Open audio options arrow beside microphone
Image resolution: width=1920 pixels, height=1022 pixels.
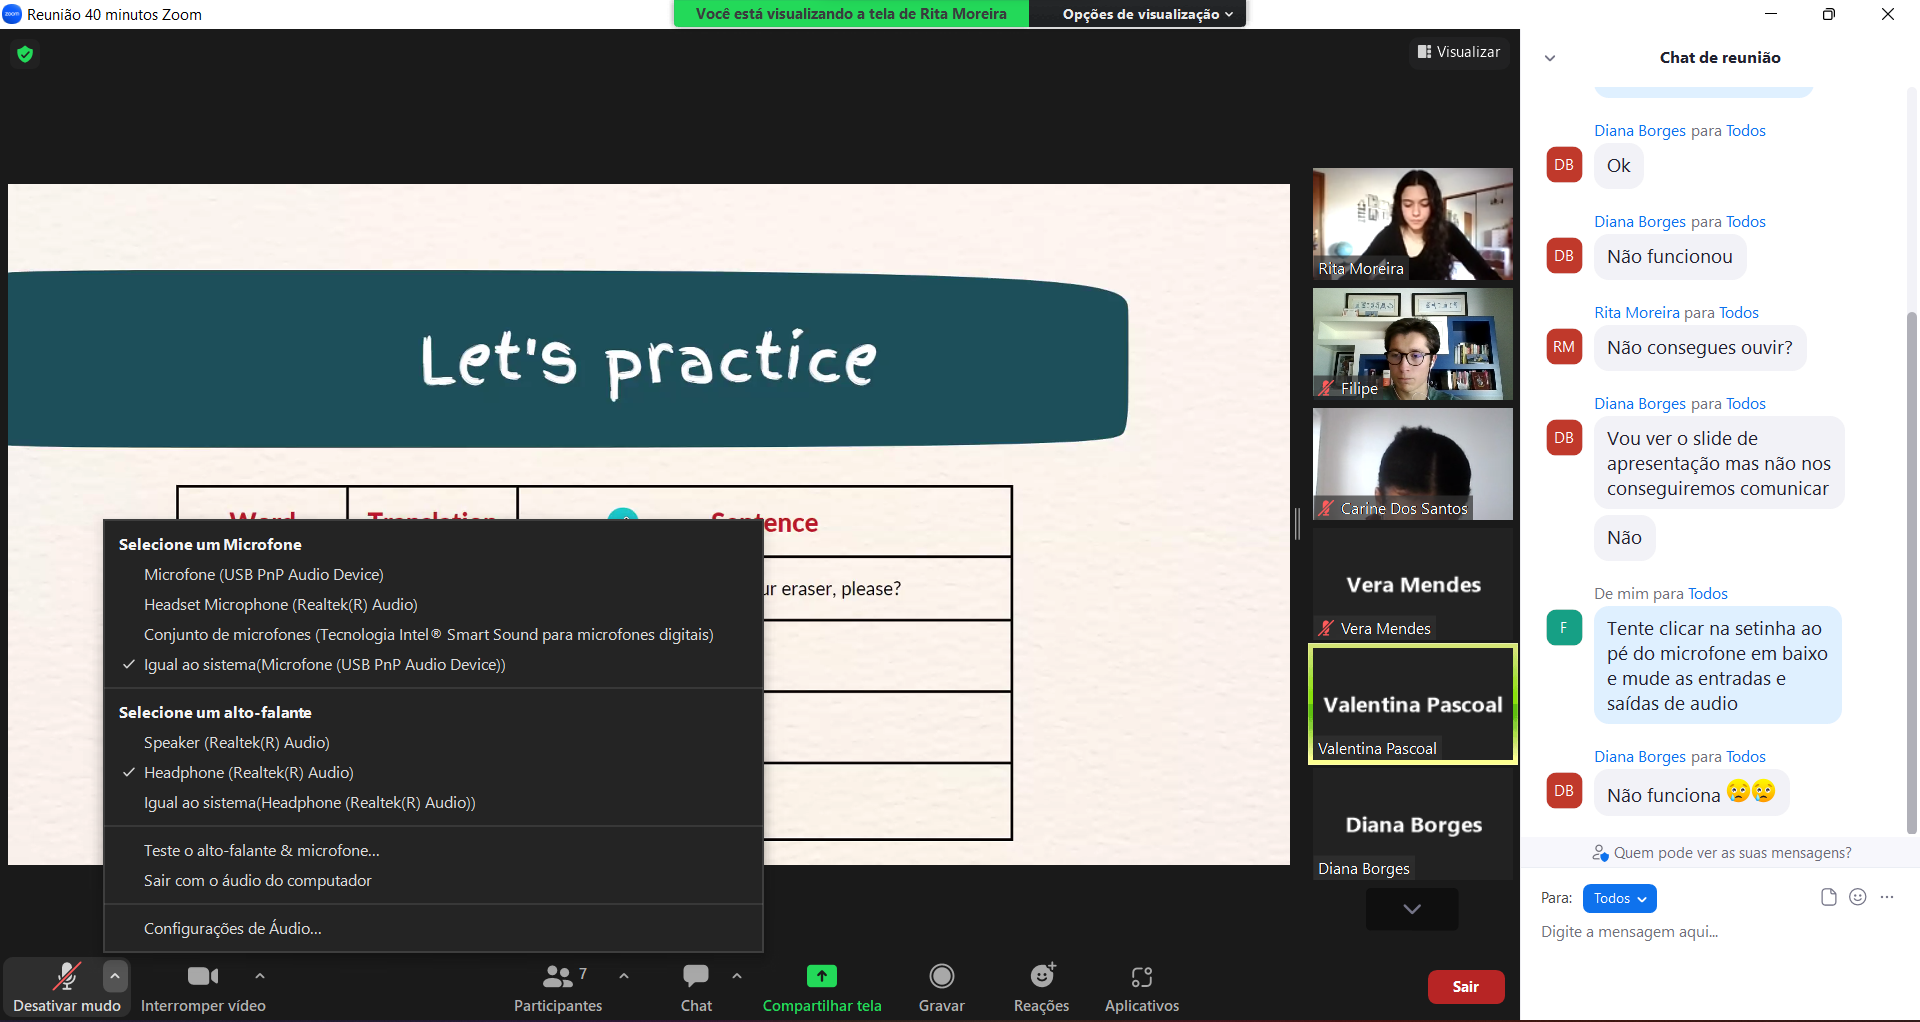115,976
